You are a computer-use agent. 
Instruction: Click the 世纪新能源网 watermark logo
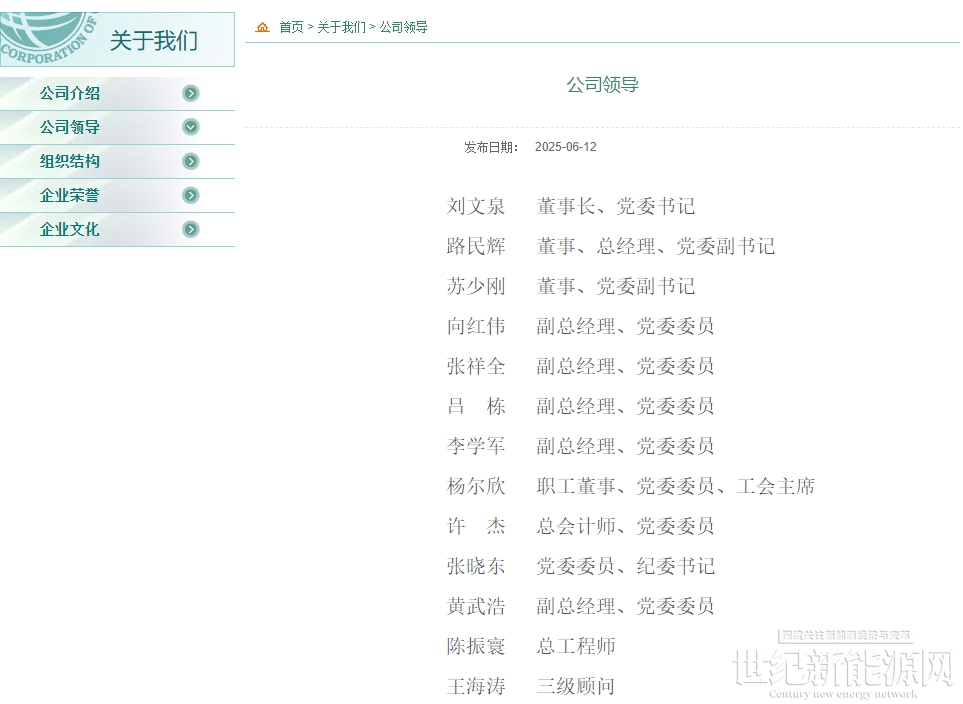point(844,665)
